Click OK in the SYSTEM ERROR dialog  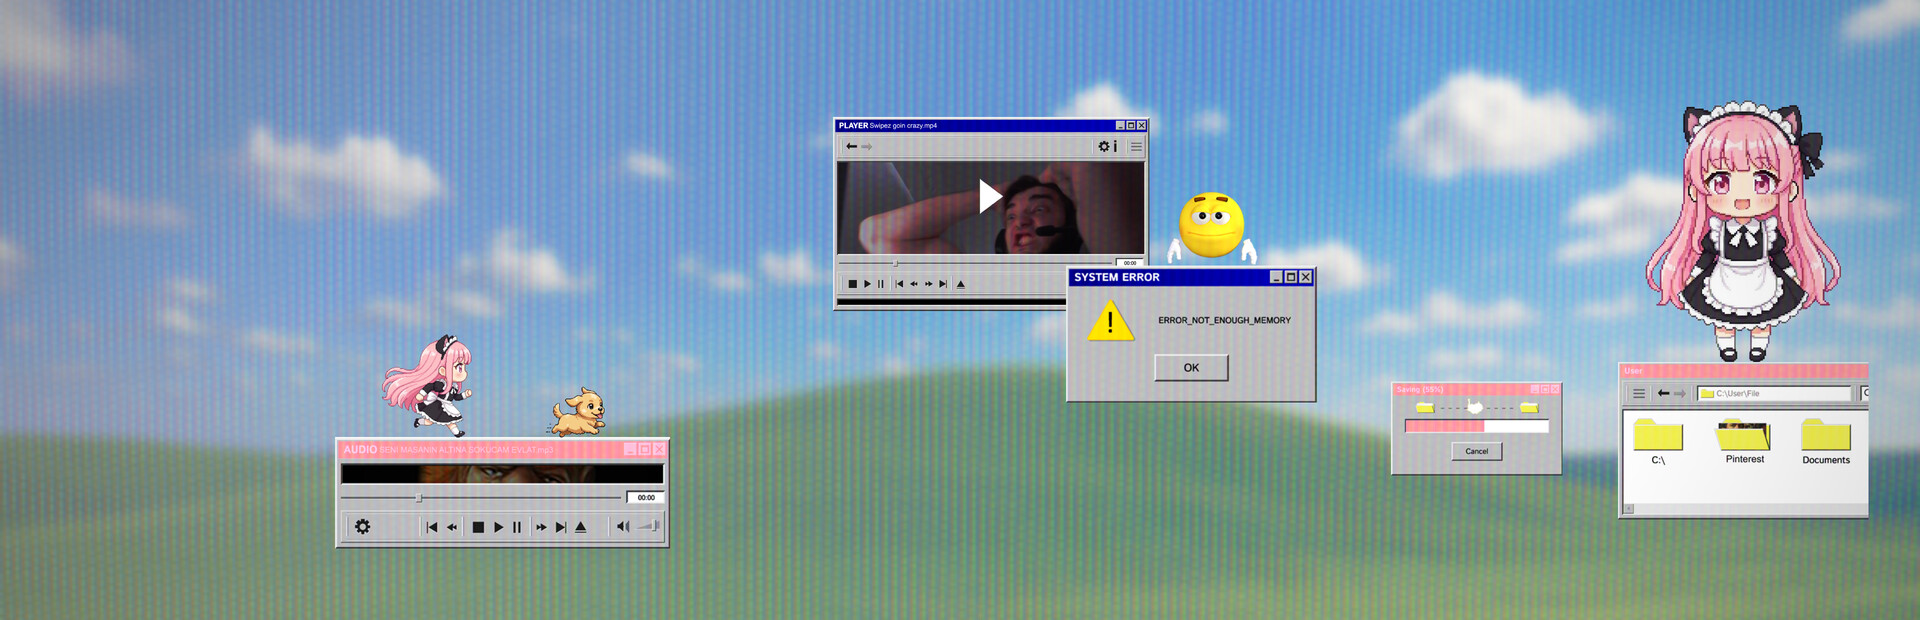1191,367
